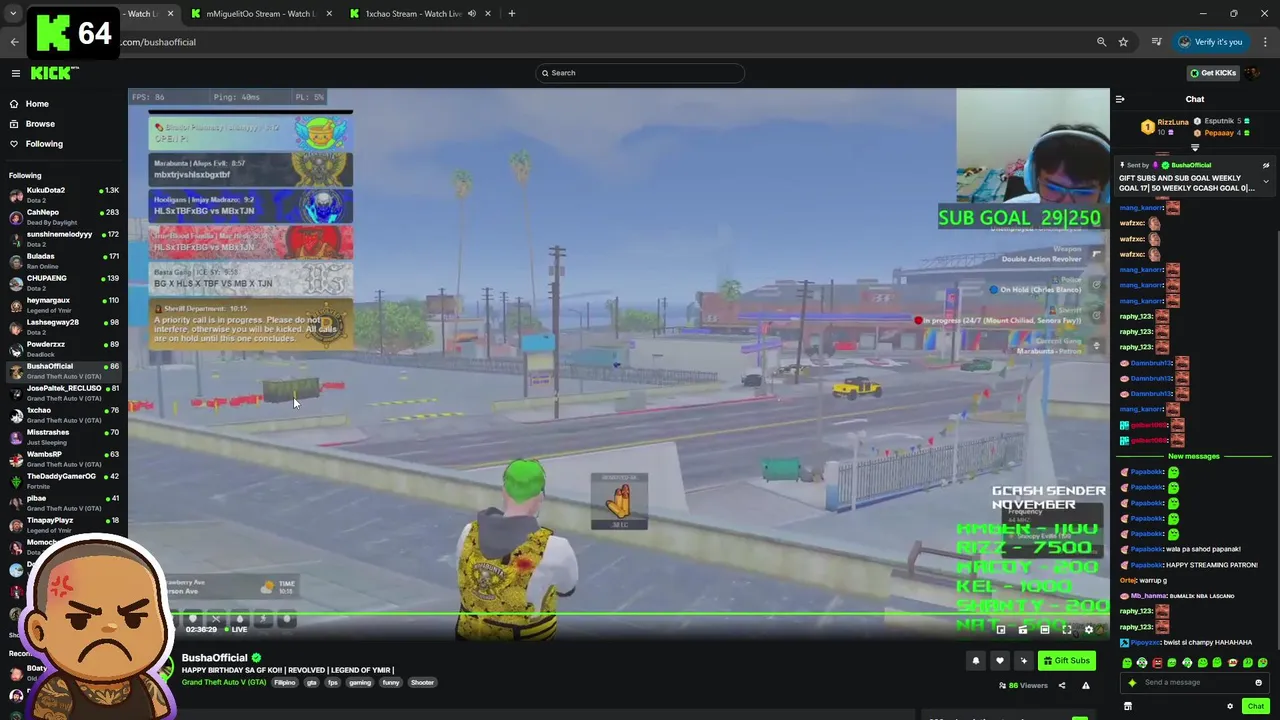Open the Kick hamburger sidebar menu
The height and width of the screenshot is (720, 1280).
tap(16, 73)
